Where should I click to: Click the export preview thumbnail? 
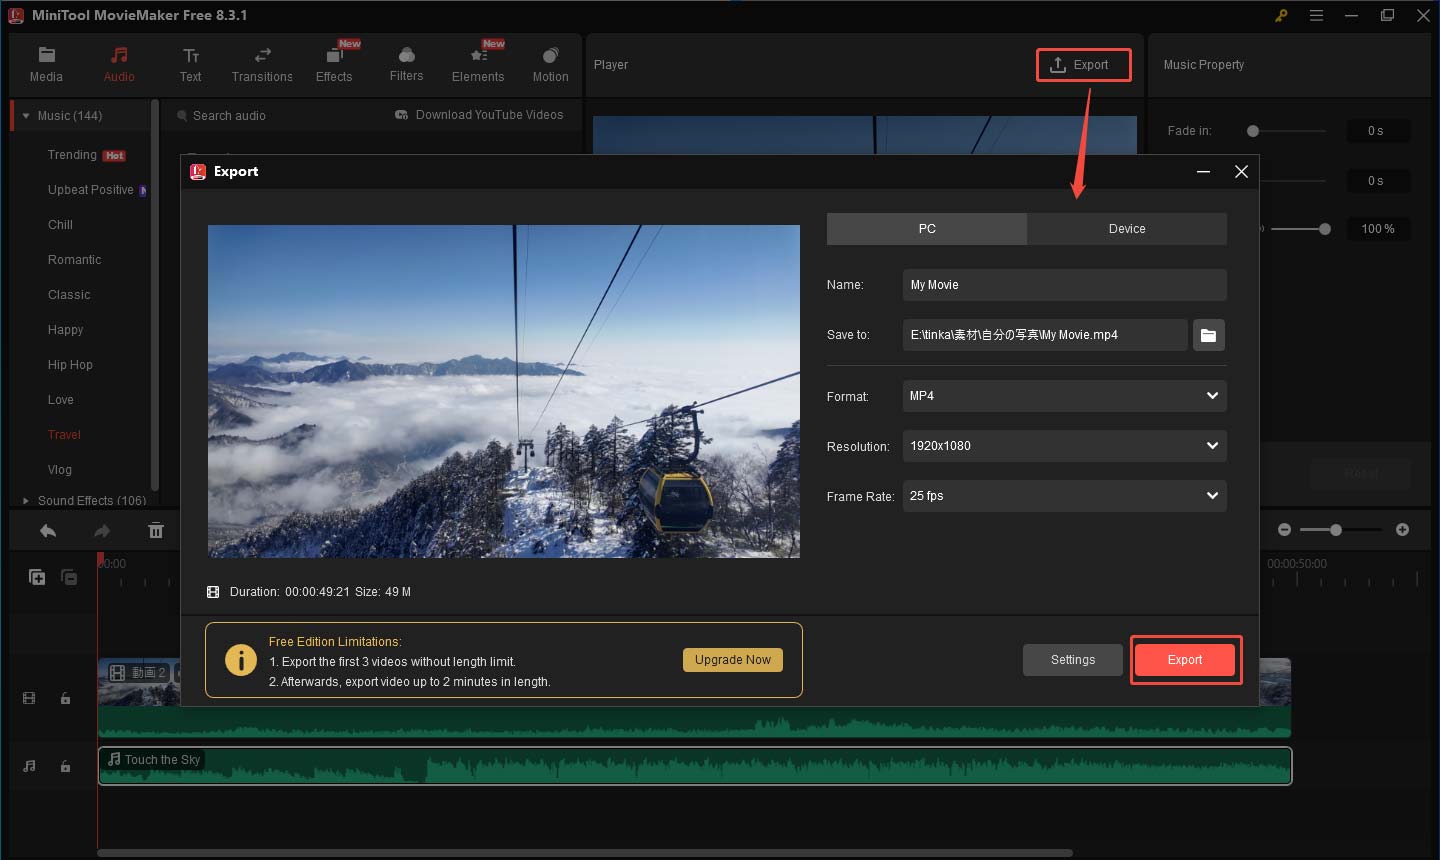504,391
